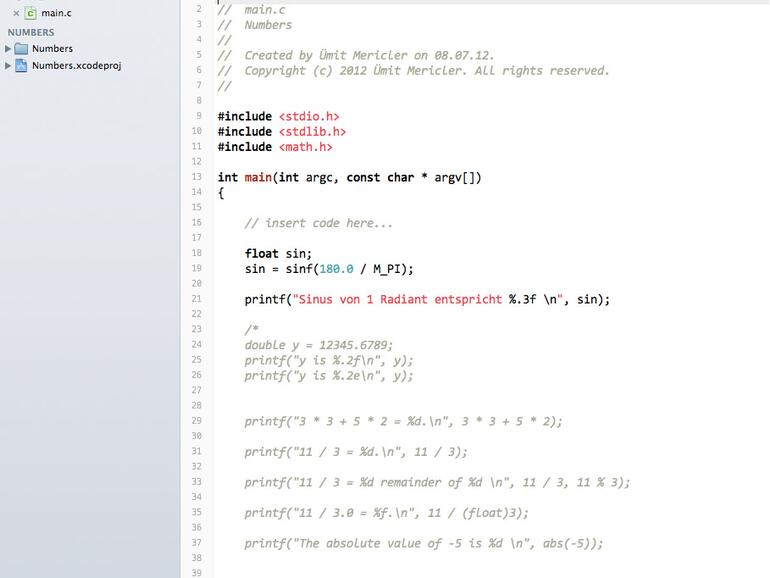Click the int main function declaration
The image size is (770, 578).
pyautogui.click(x=350, y=177)
